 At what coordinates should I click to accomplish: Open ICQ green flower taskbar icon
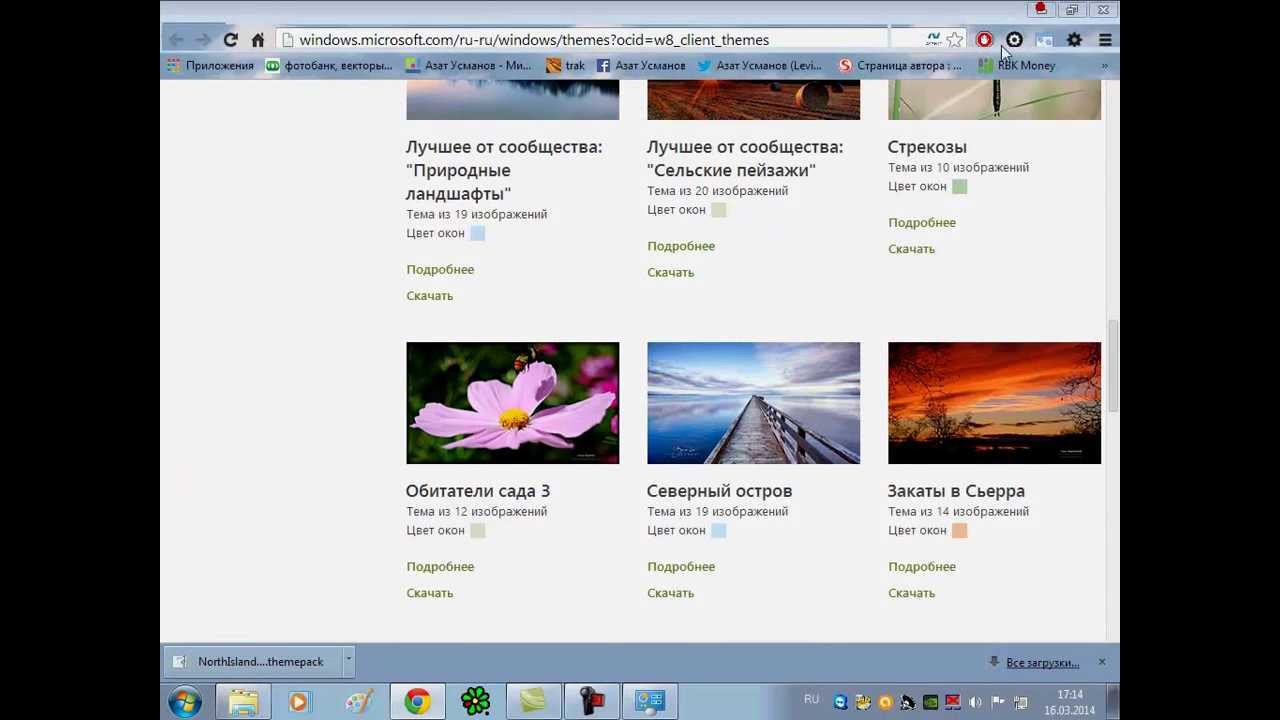click(x=475, y=702)
